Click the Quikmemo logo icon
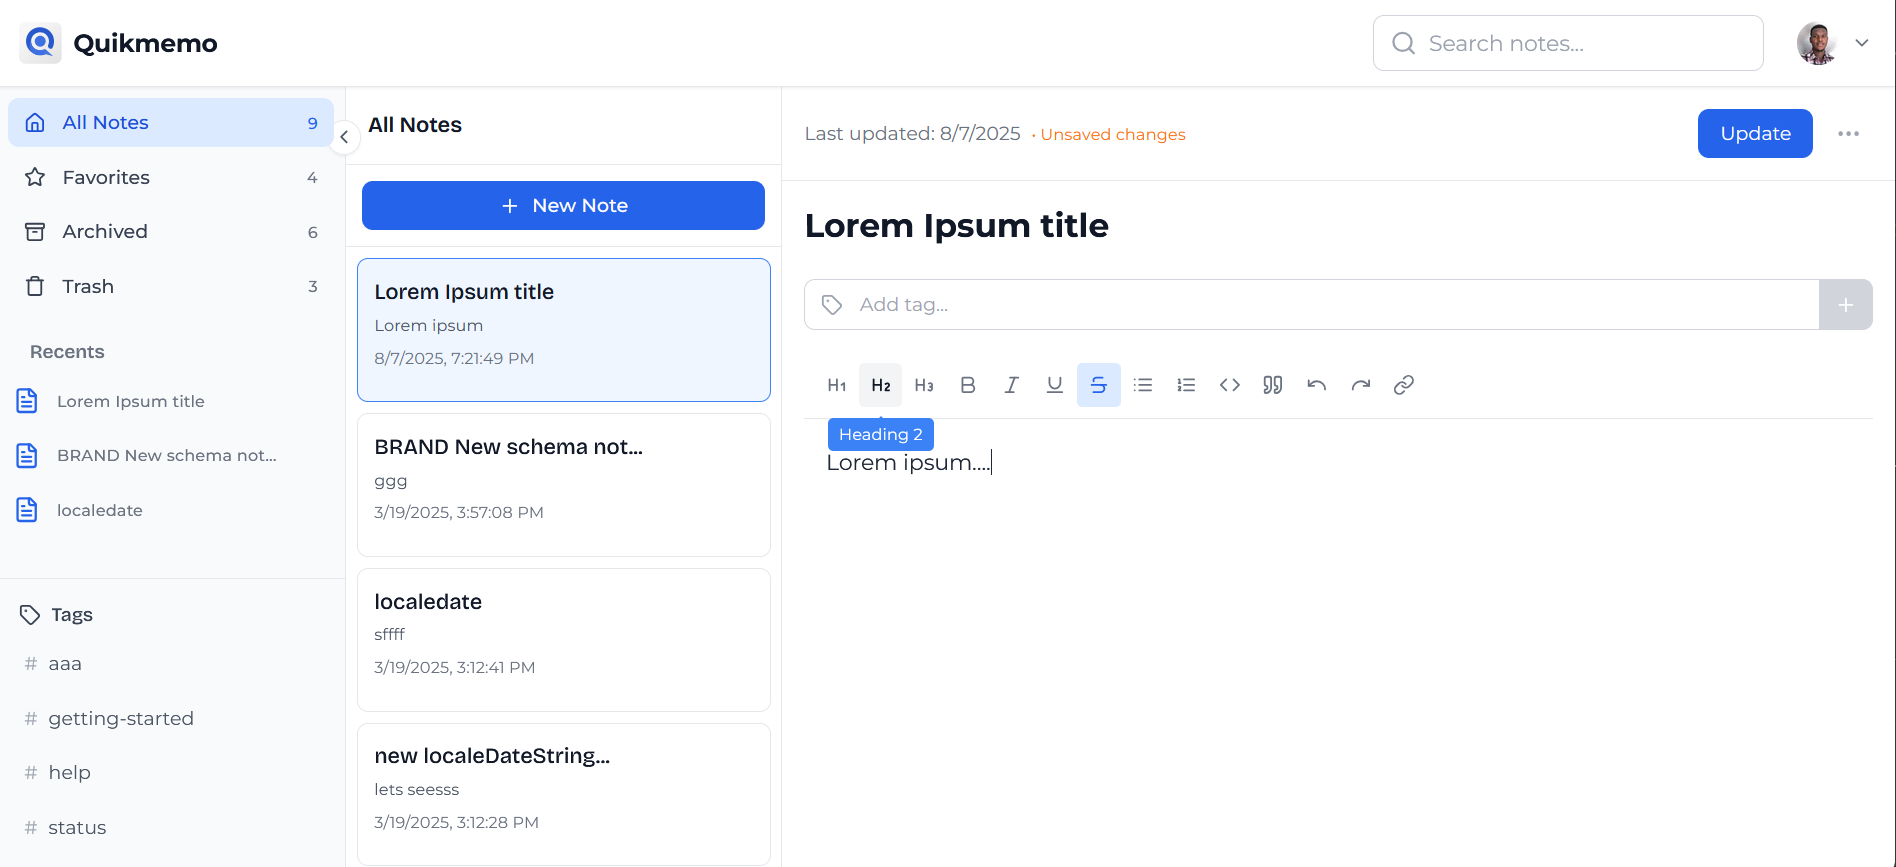The width and height of the screenshot is (1896, 867). (x=41, y=43)
